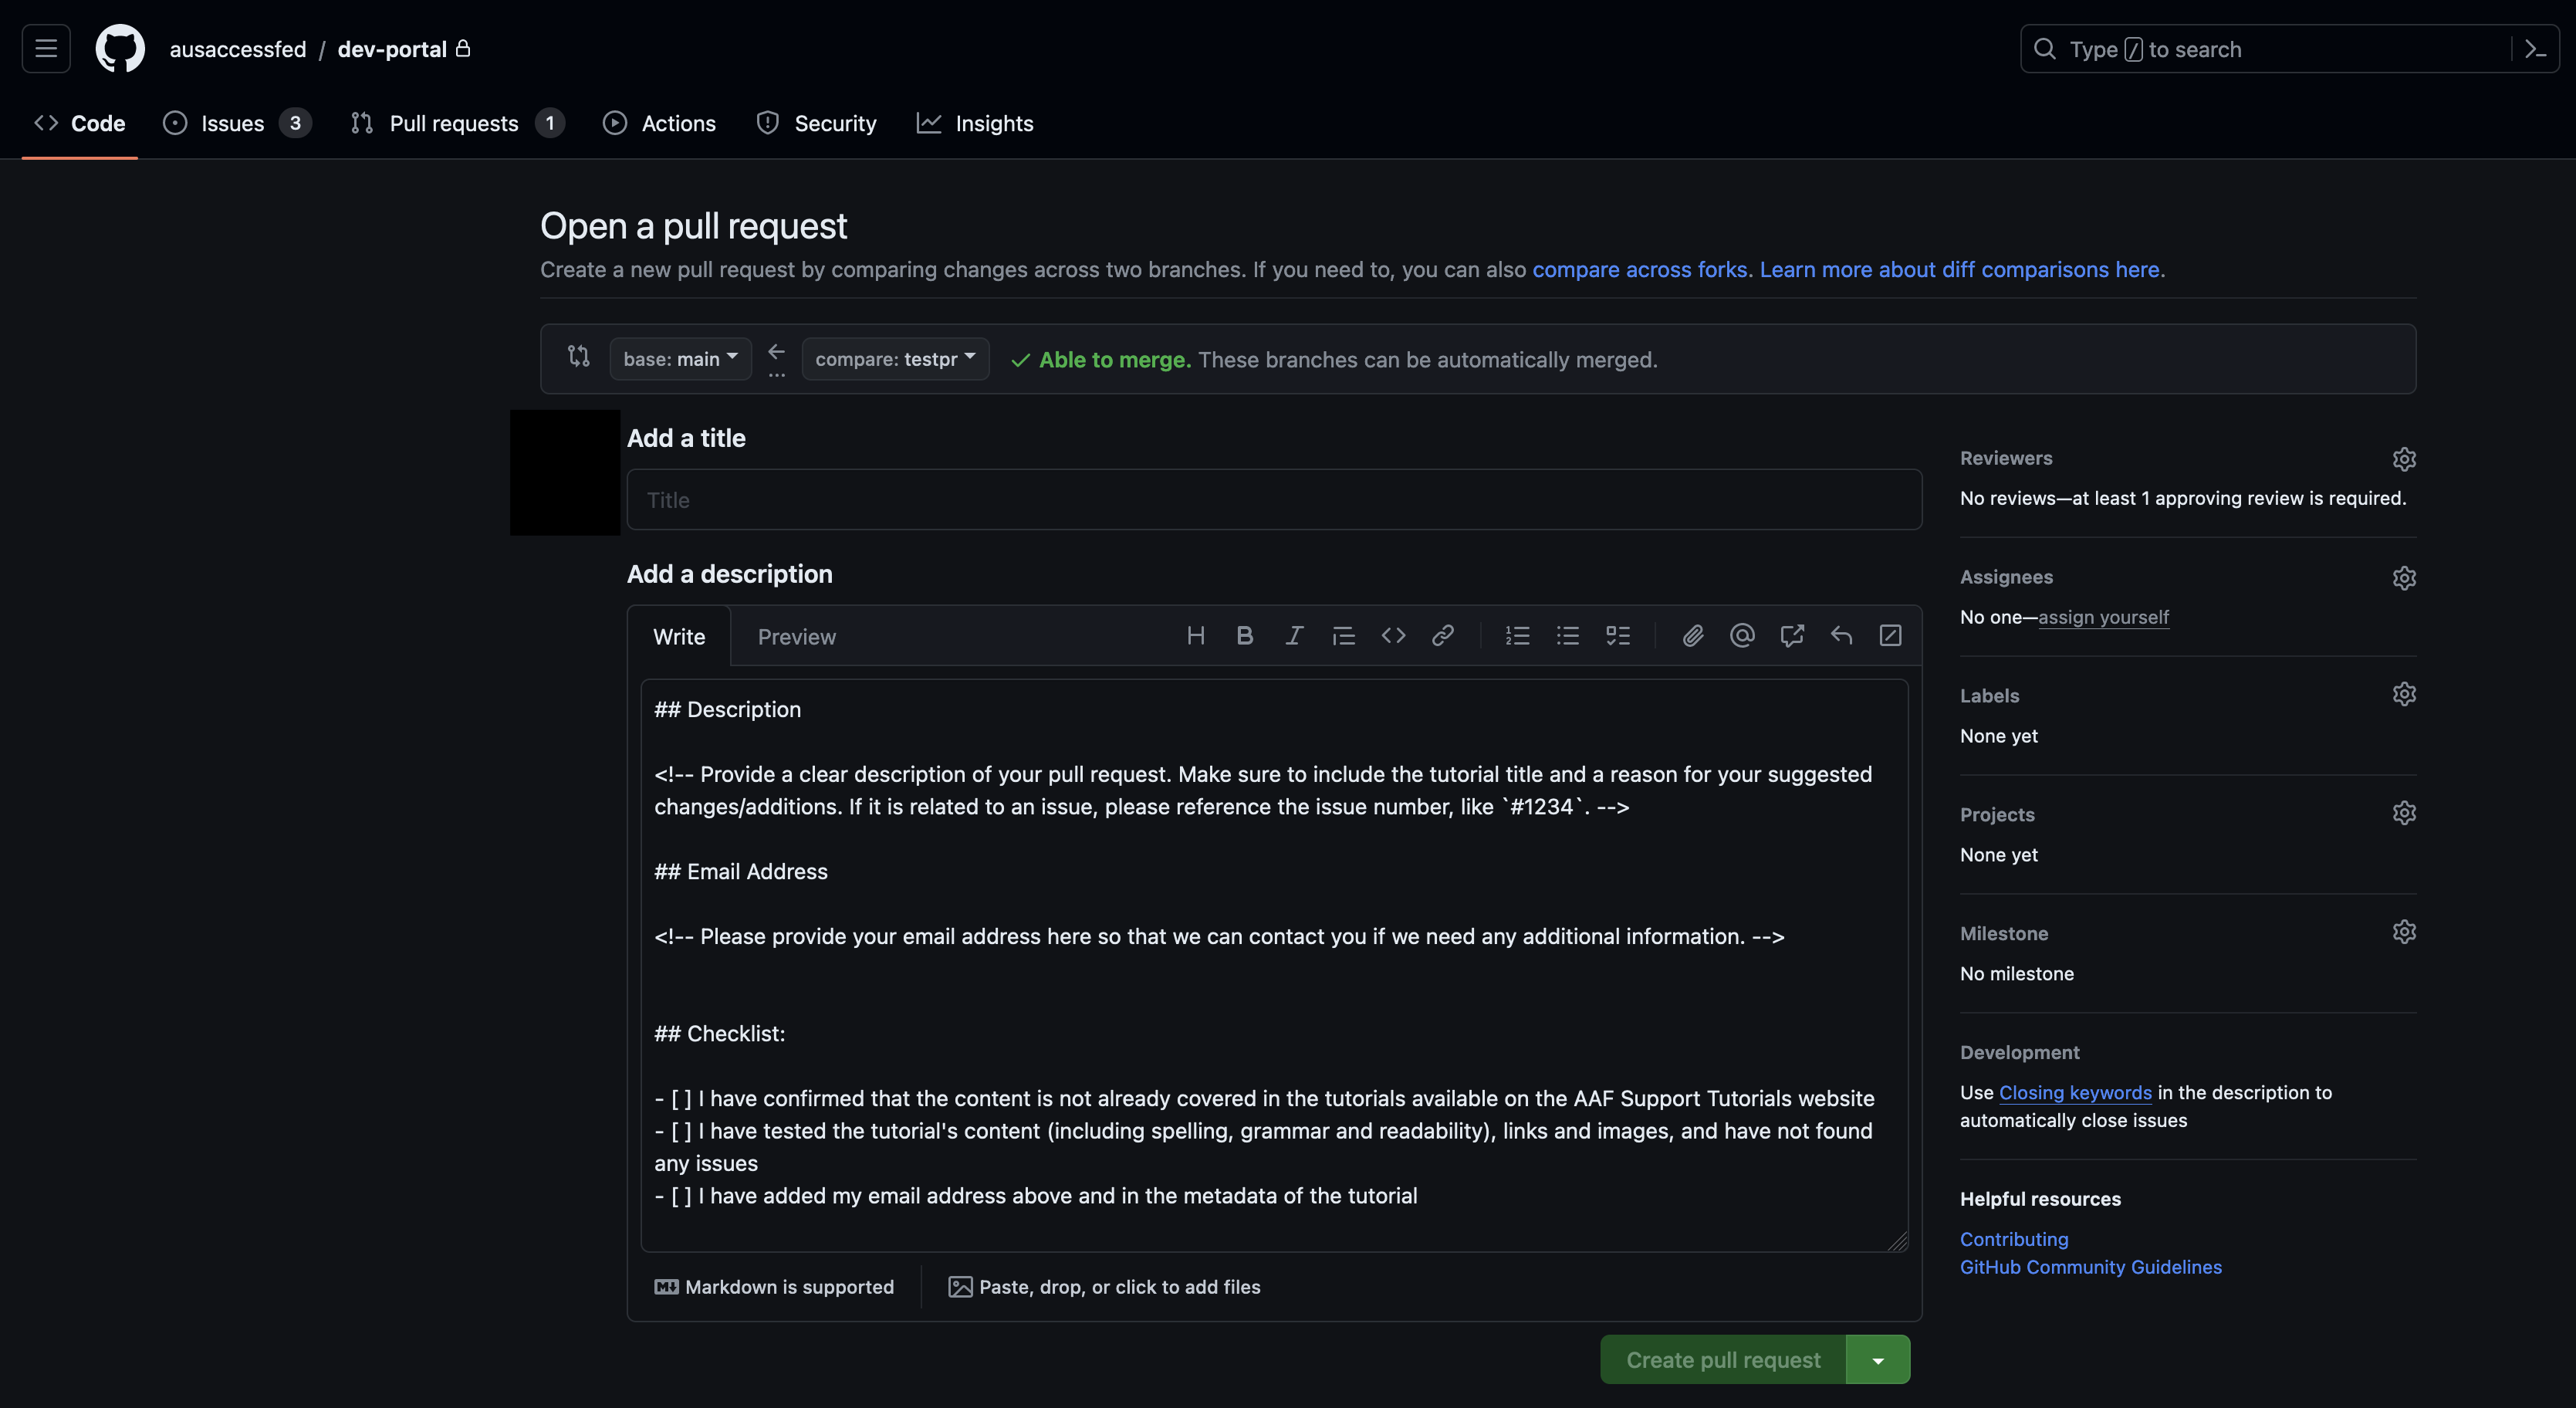Image resolution: width=2576 pixels, height=1408 pixels.
Task: Insert a heading with the H icon
Action: [1195, 636]
